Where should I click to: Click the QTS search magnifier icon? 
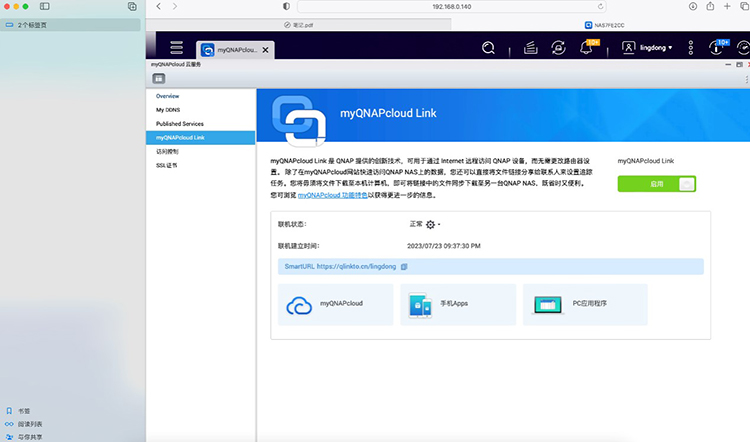[x=488, y=47]
